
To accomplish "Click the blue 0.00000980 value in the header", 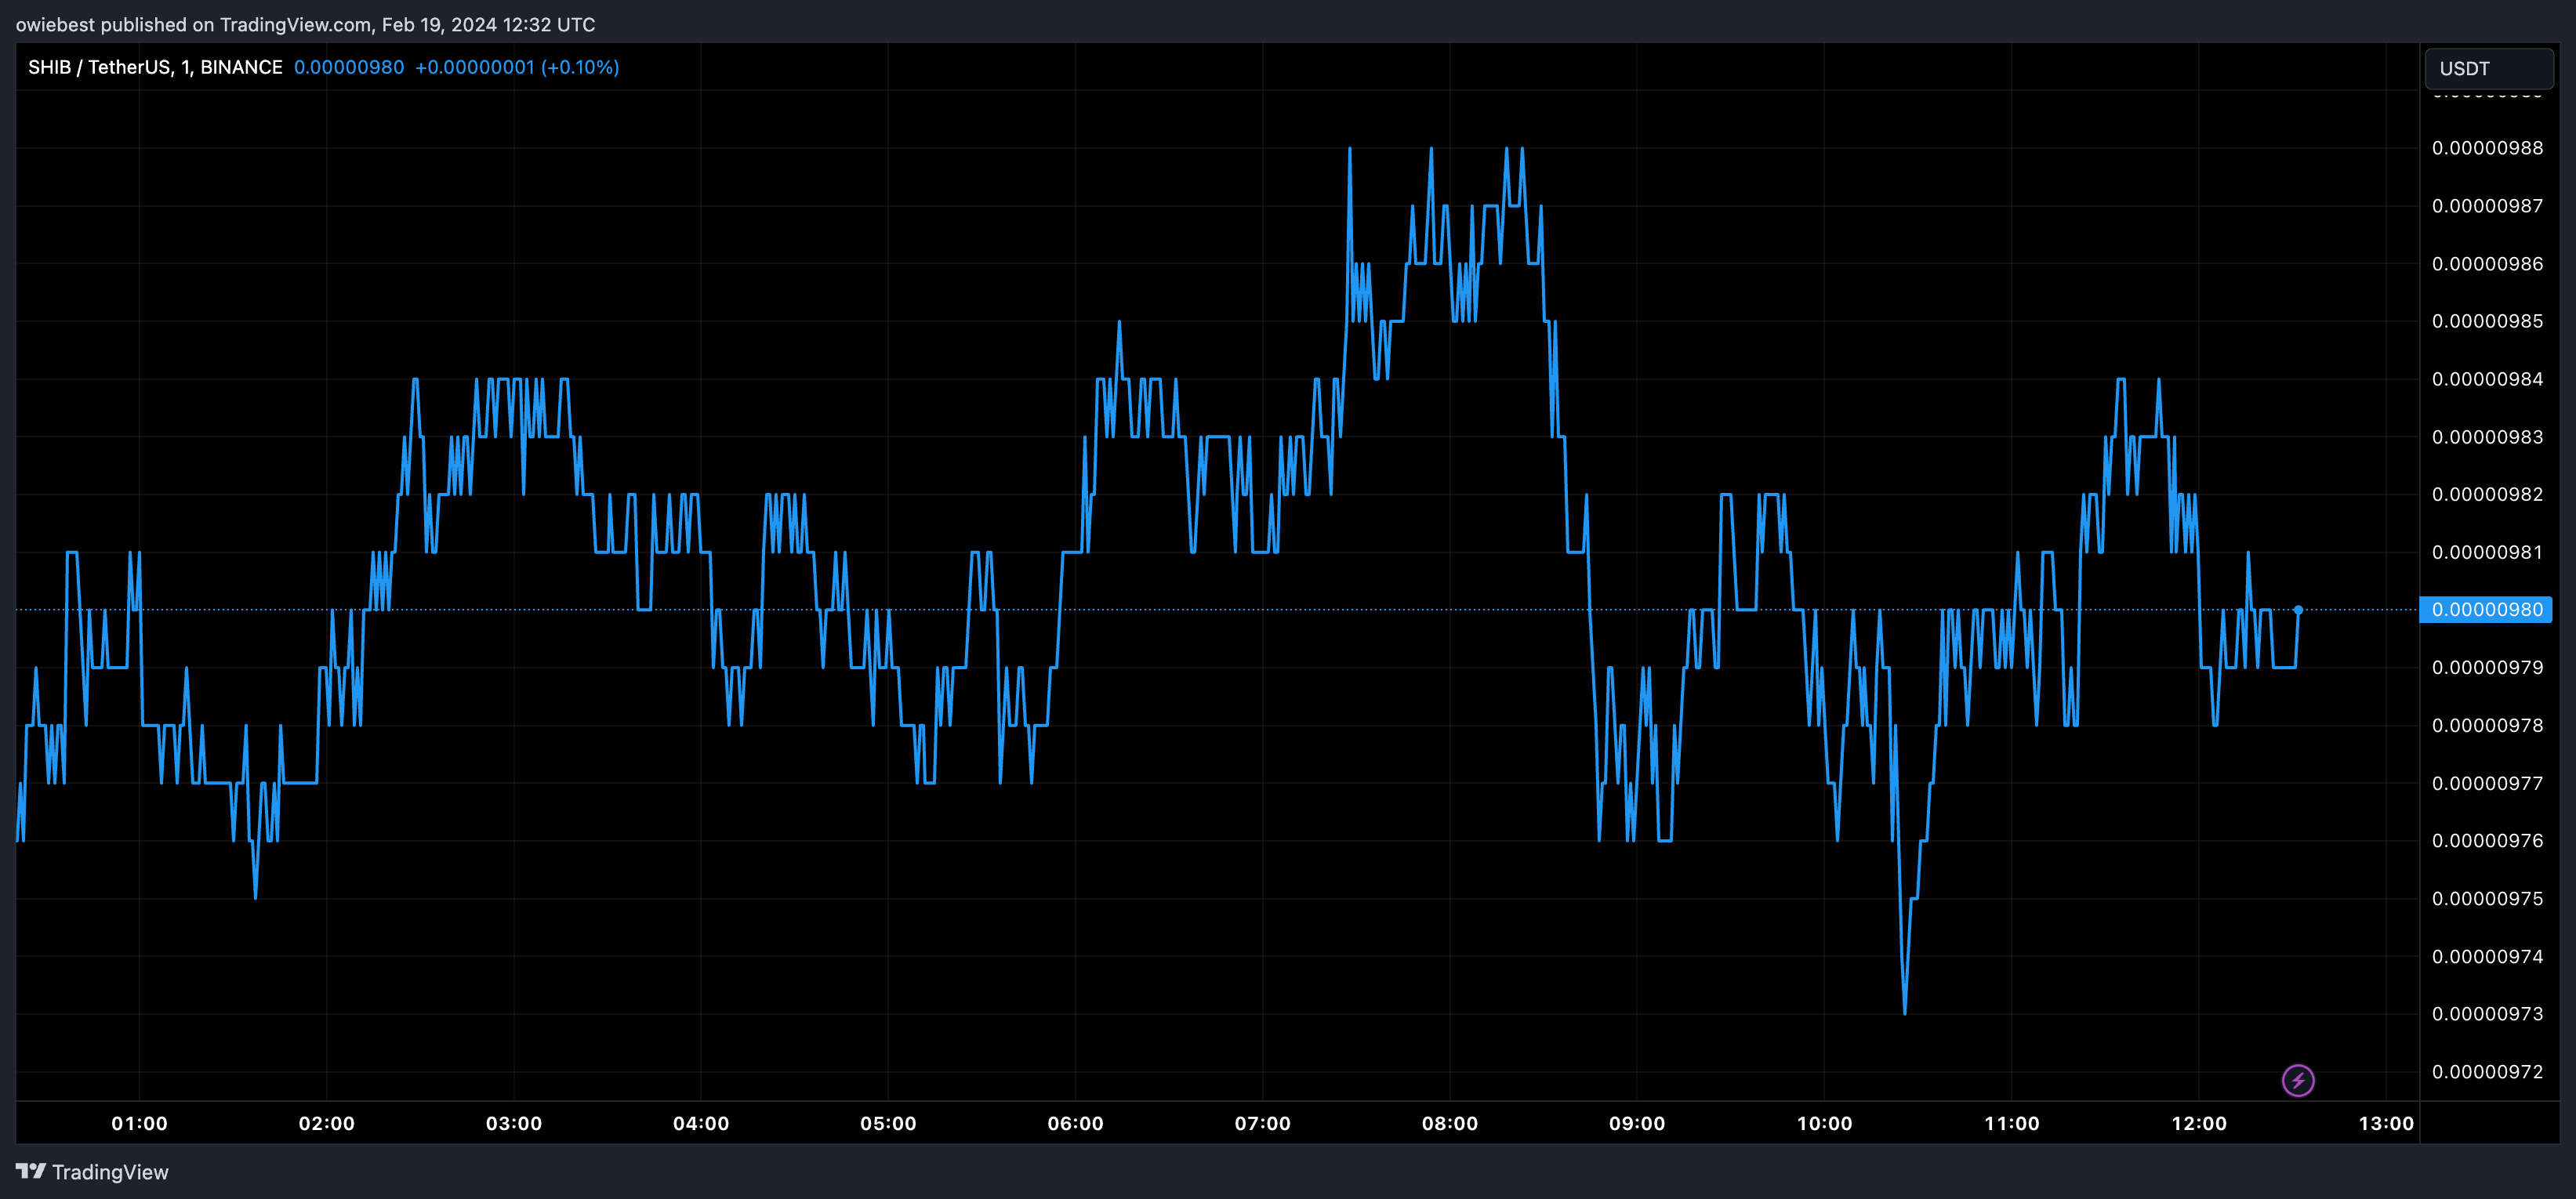I will (x=349, y=67).
